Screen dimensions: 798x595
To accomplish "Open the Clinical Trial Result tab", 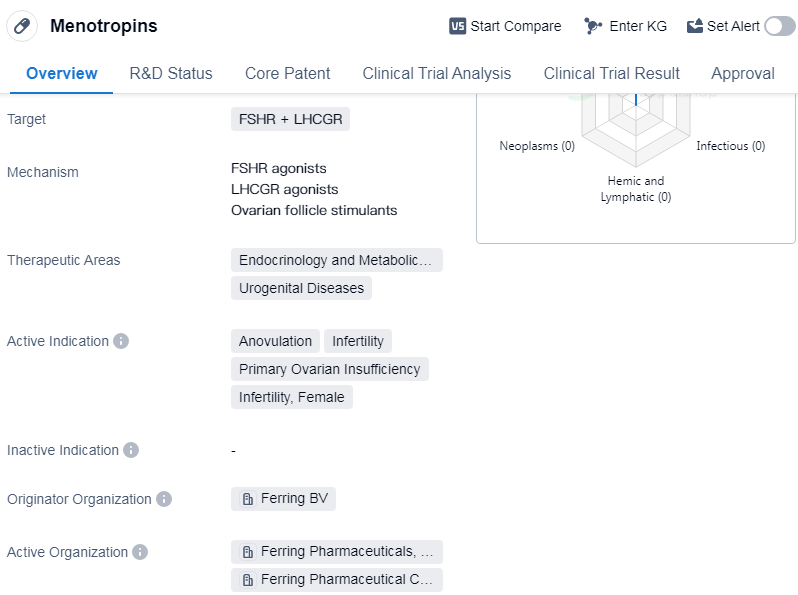I will [x=611, y=73].
